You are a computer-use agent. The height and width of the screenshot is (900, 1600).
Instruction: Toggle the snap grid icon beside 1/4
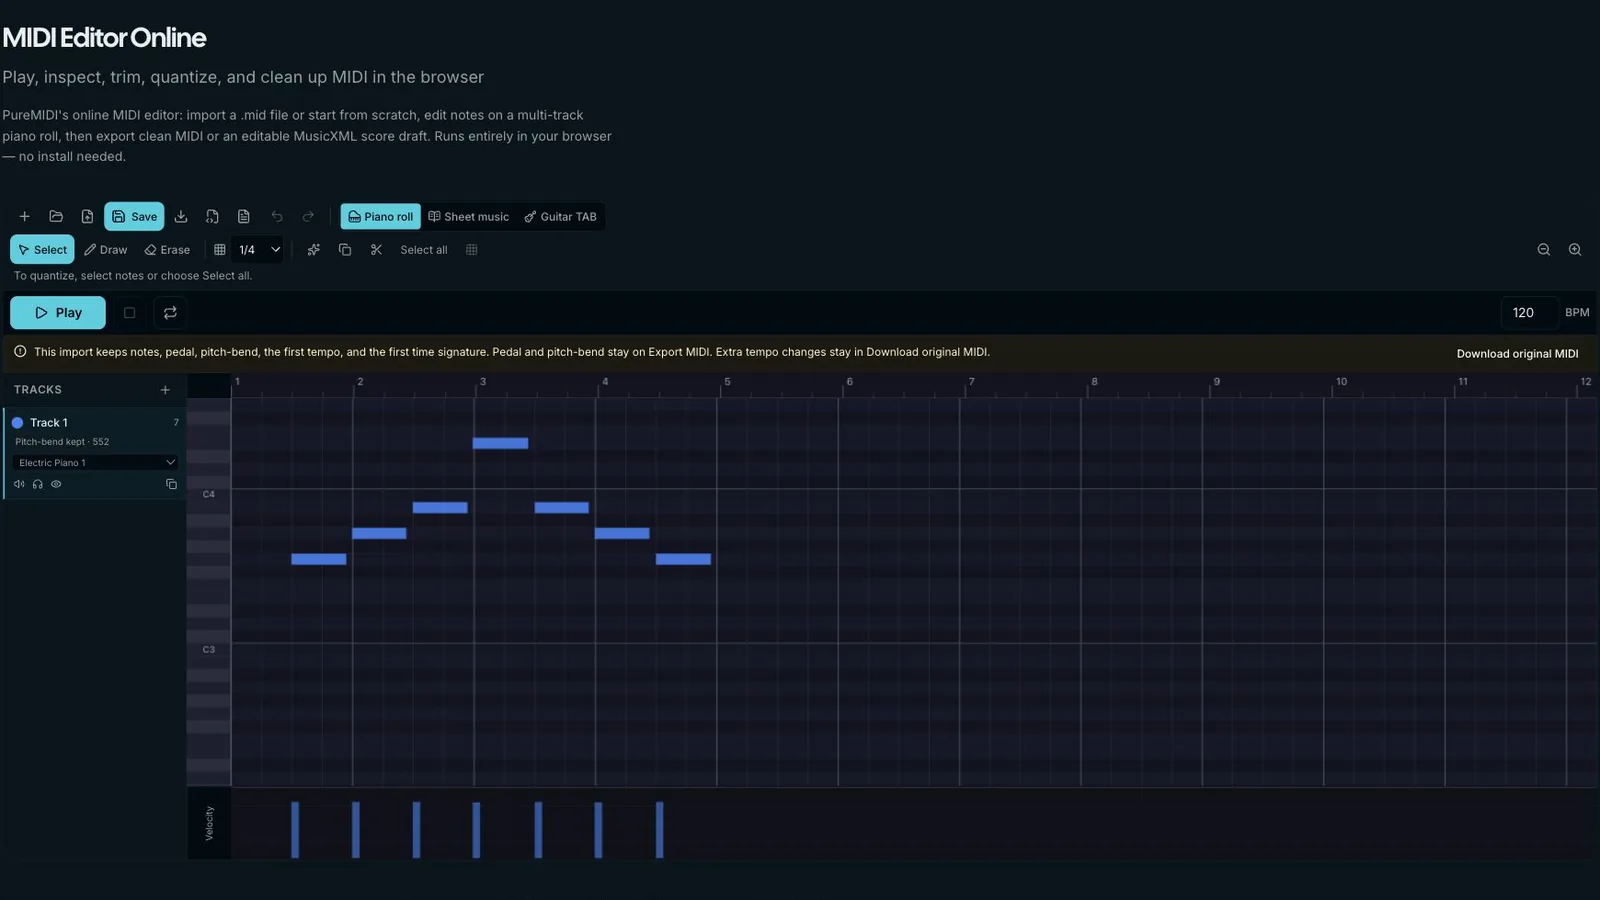point(220,249)
